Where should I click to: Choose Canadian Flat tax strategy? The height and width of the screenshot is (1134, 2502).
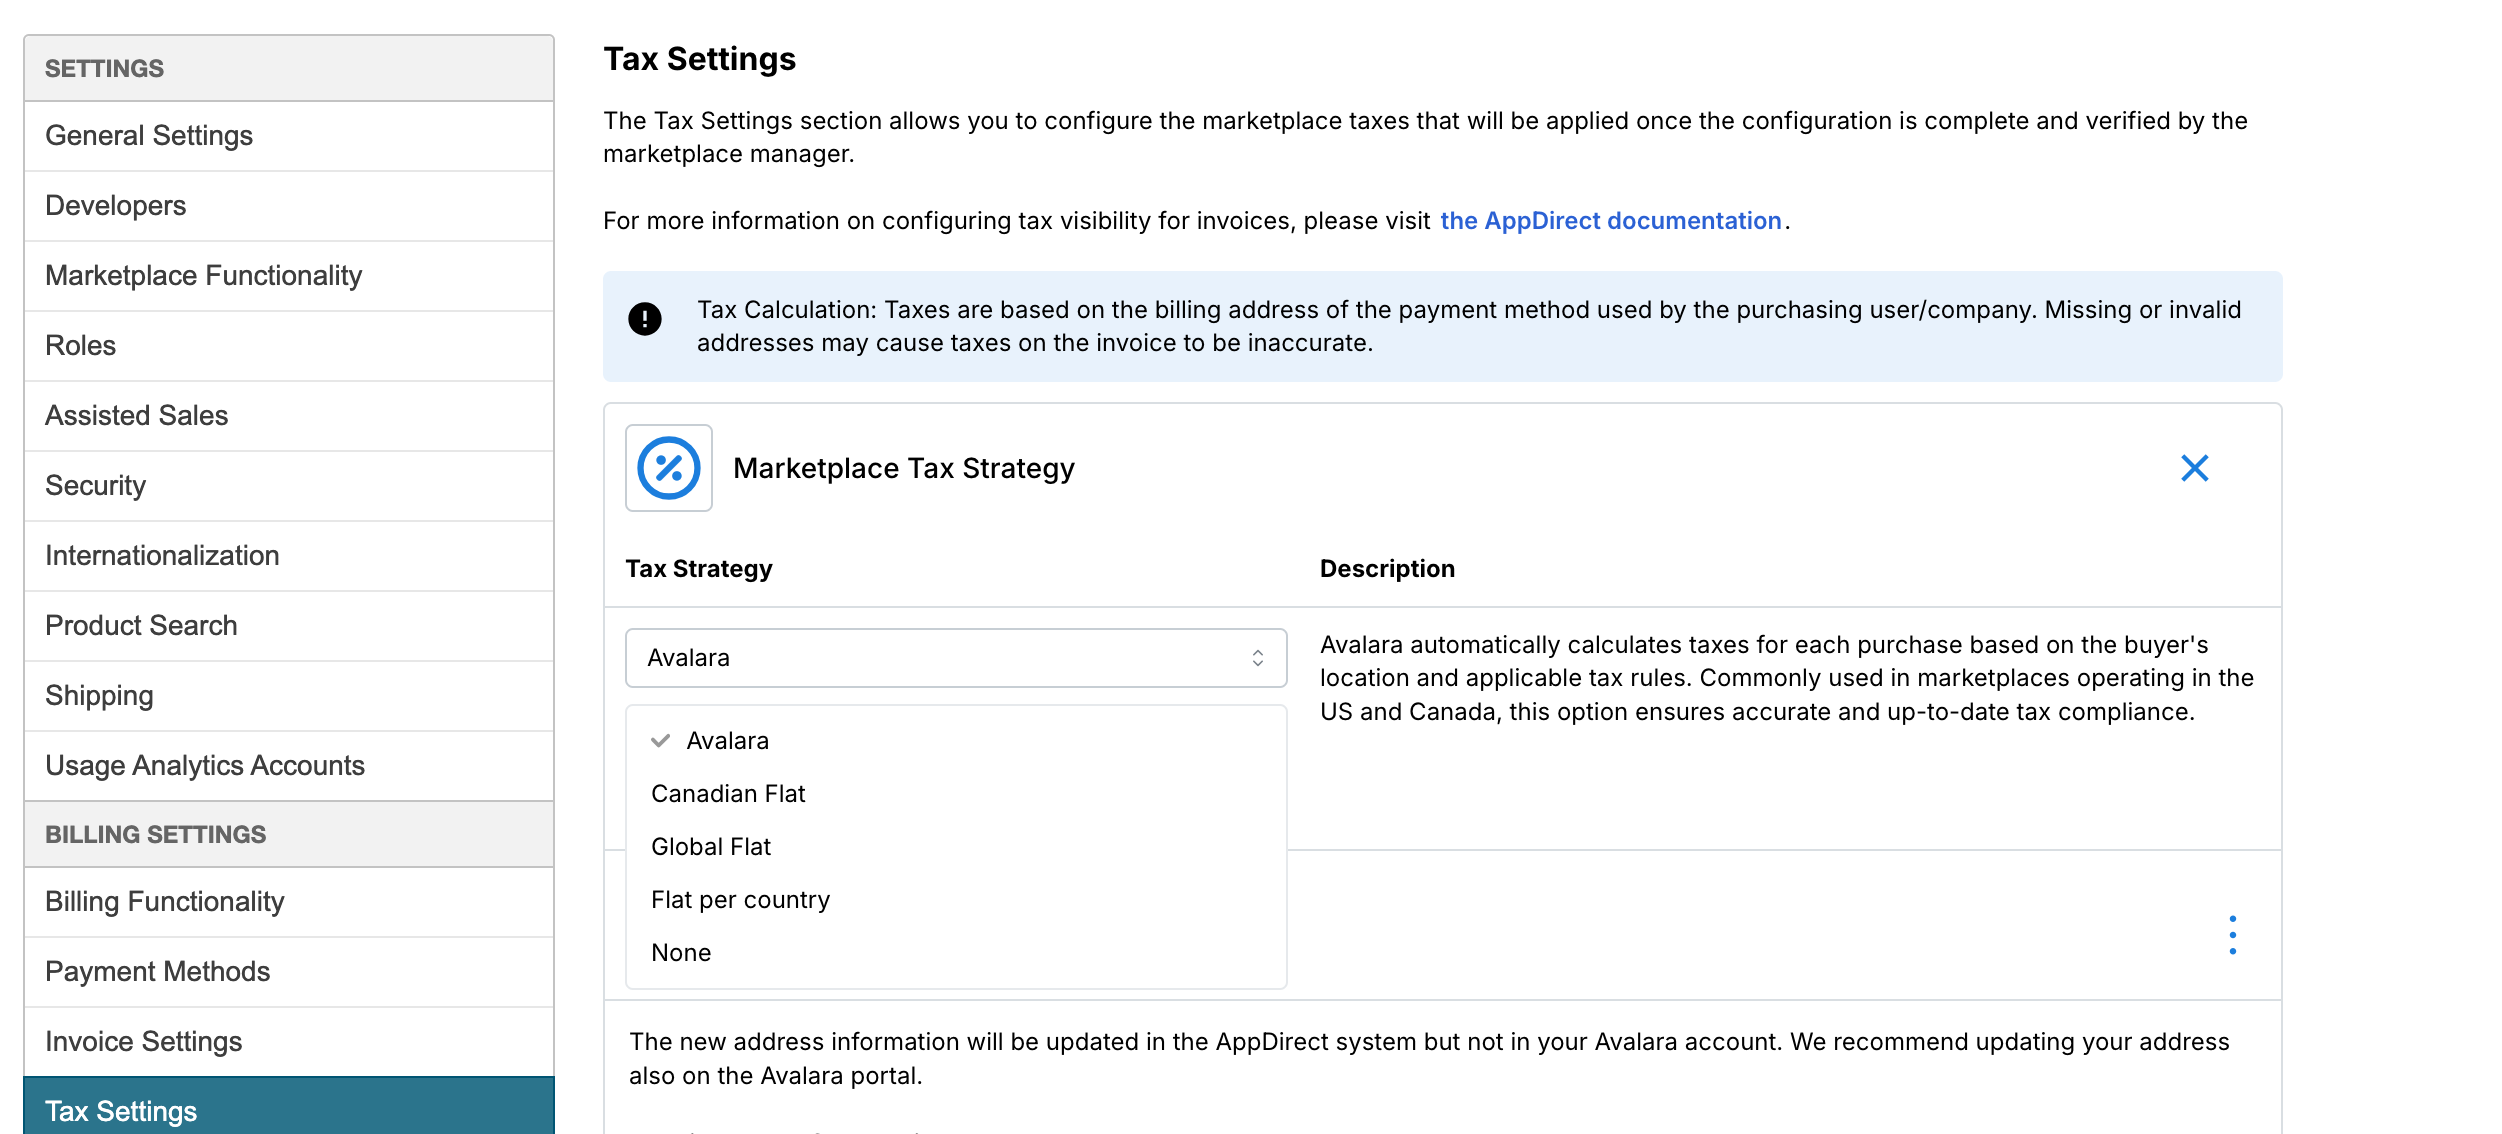coord(728,794)
